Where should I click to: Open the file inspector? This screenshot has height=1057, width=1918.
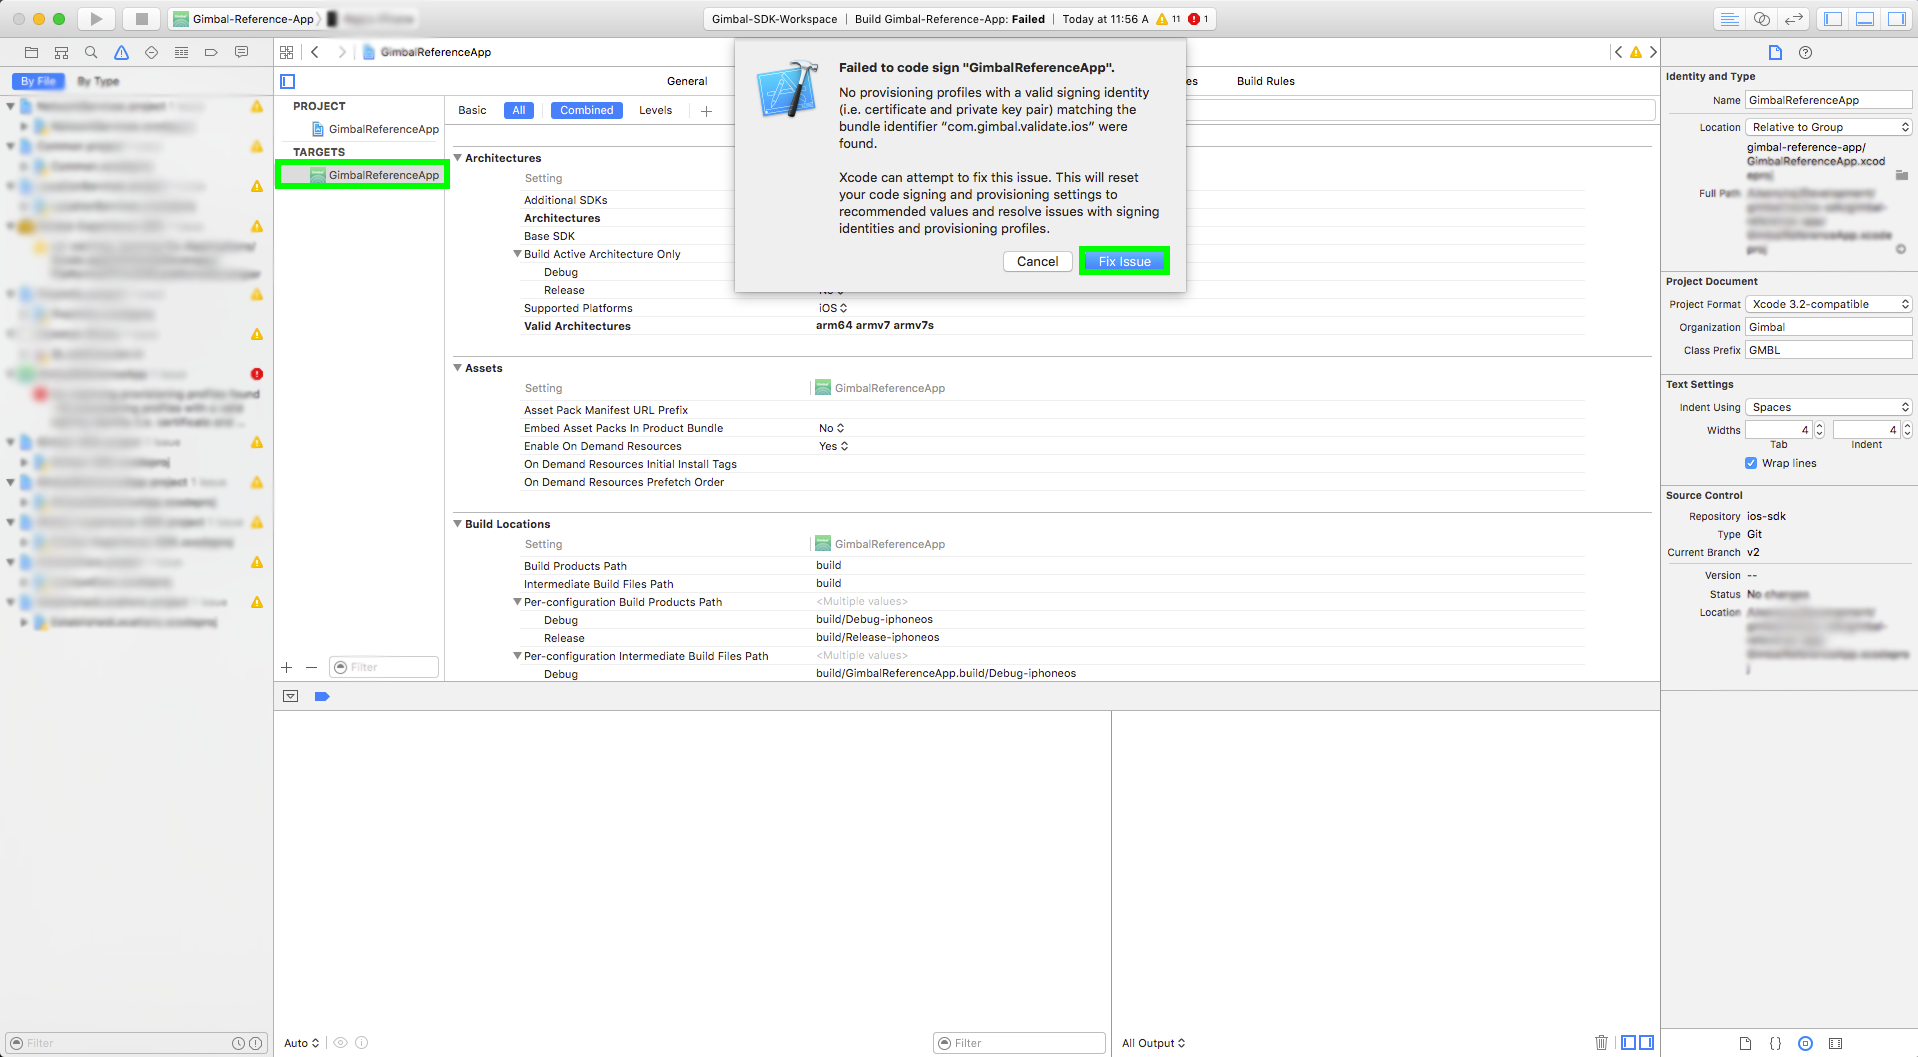click(1775, 52)
